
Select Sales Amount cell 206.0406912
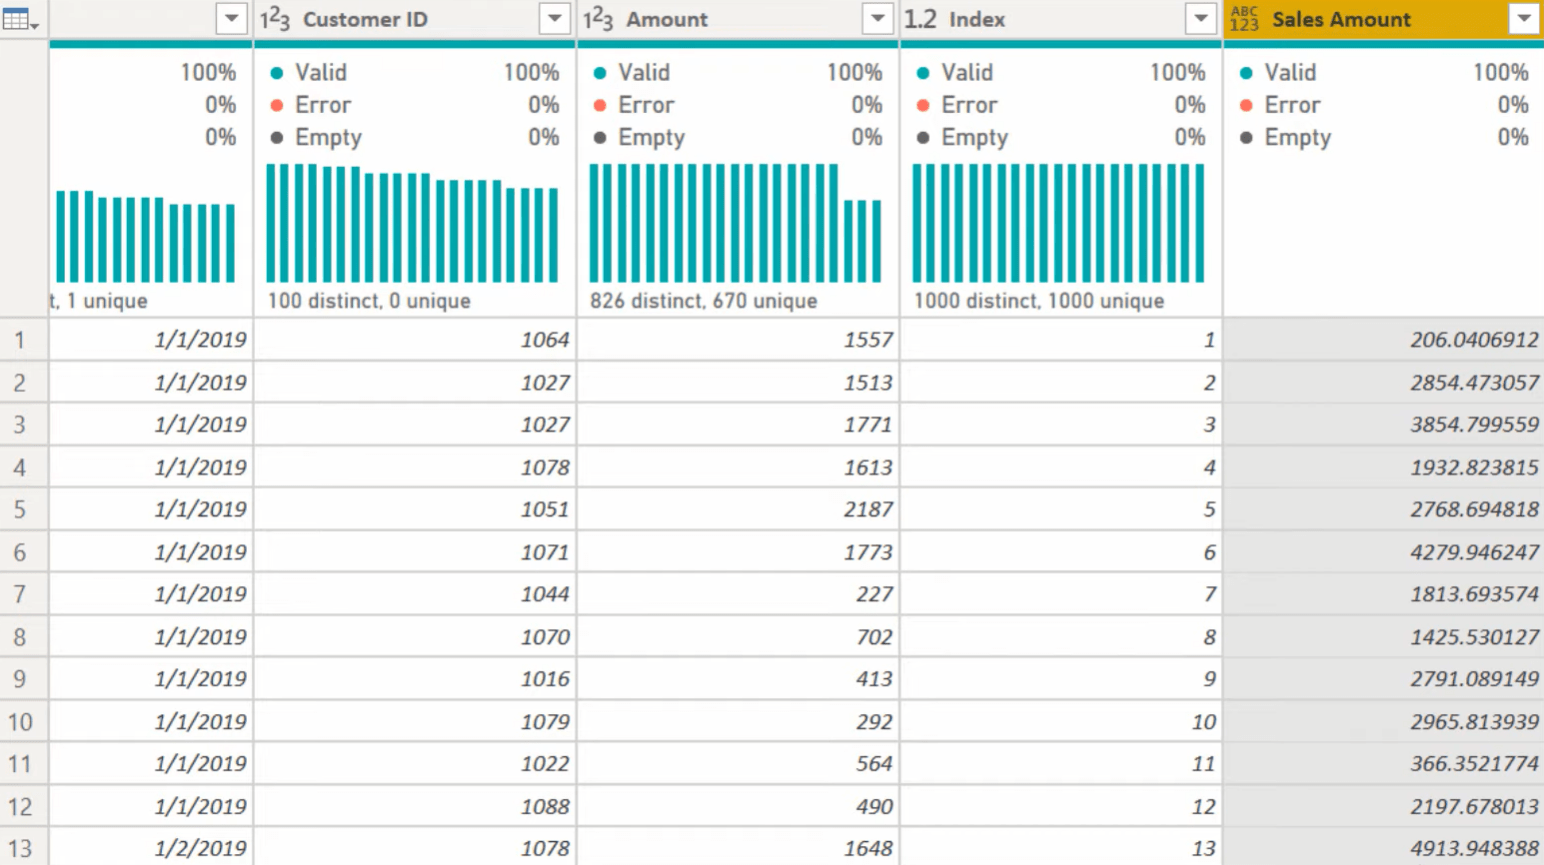click(1384, 340)
